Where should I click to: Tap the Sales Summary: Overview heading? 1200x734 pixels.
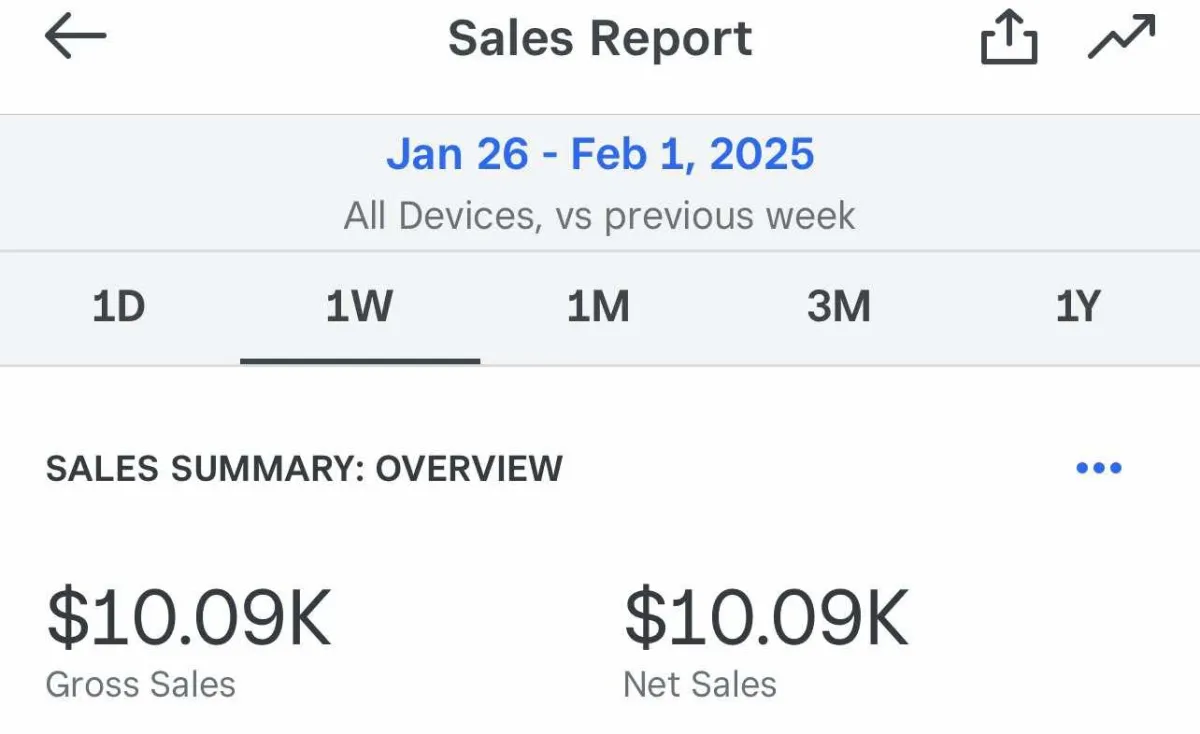click(x=304, y=468)
